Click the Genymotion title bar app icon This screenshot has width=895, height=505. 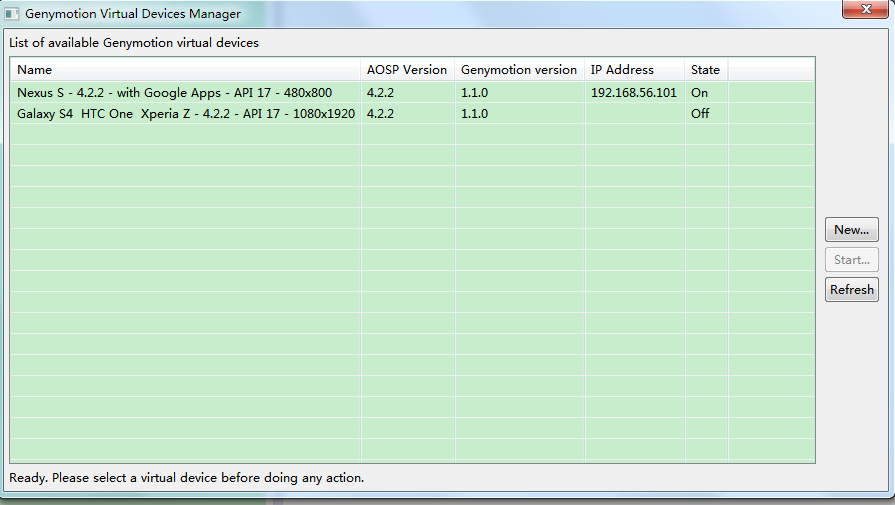pos(11,14)
